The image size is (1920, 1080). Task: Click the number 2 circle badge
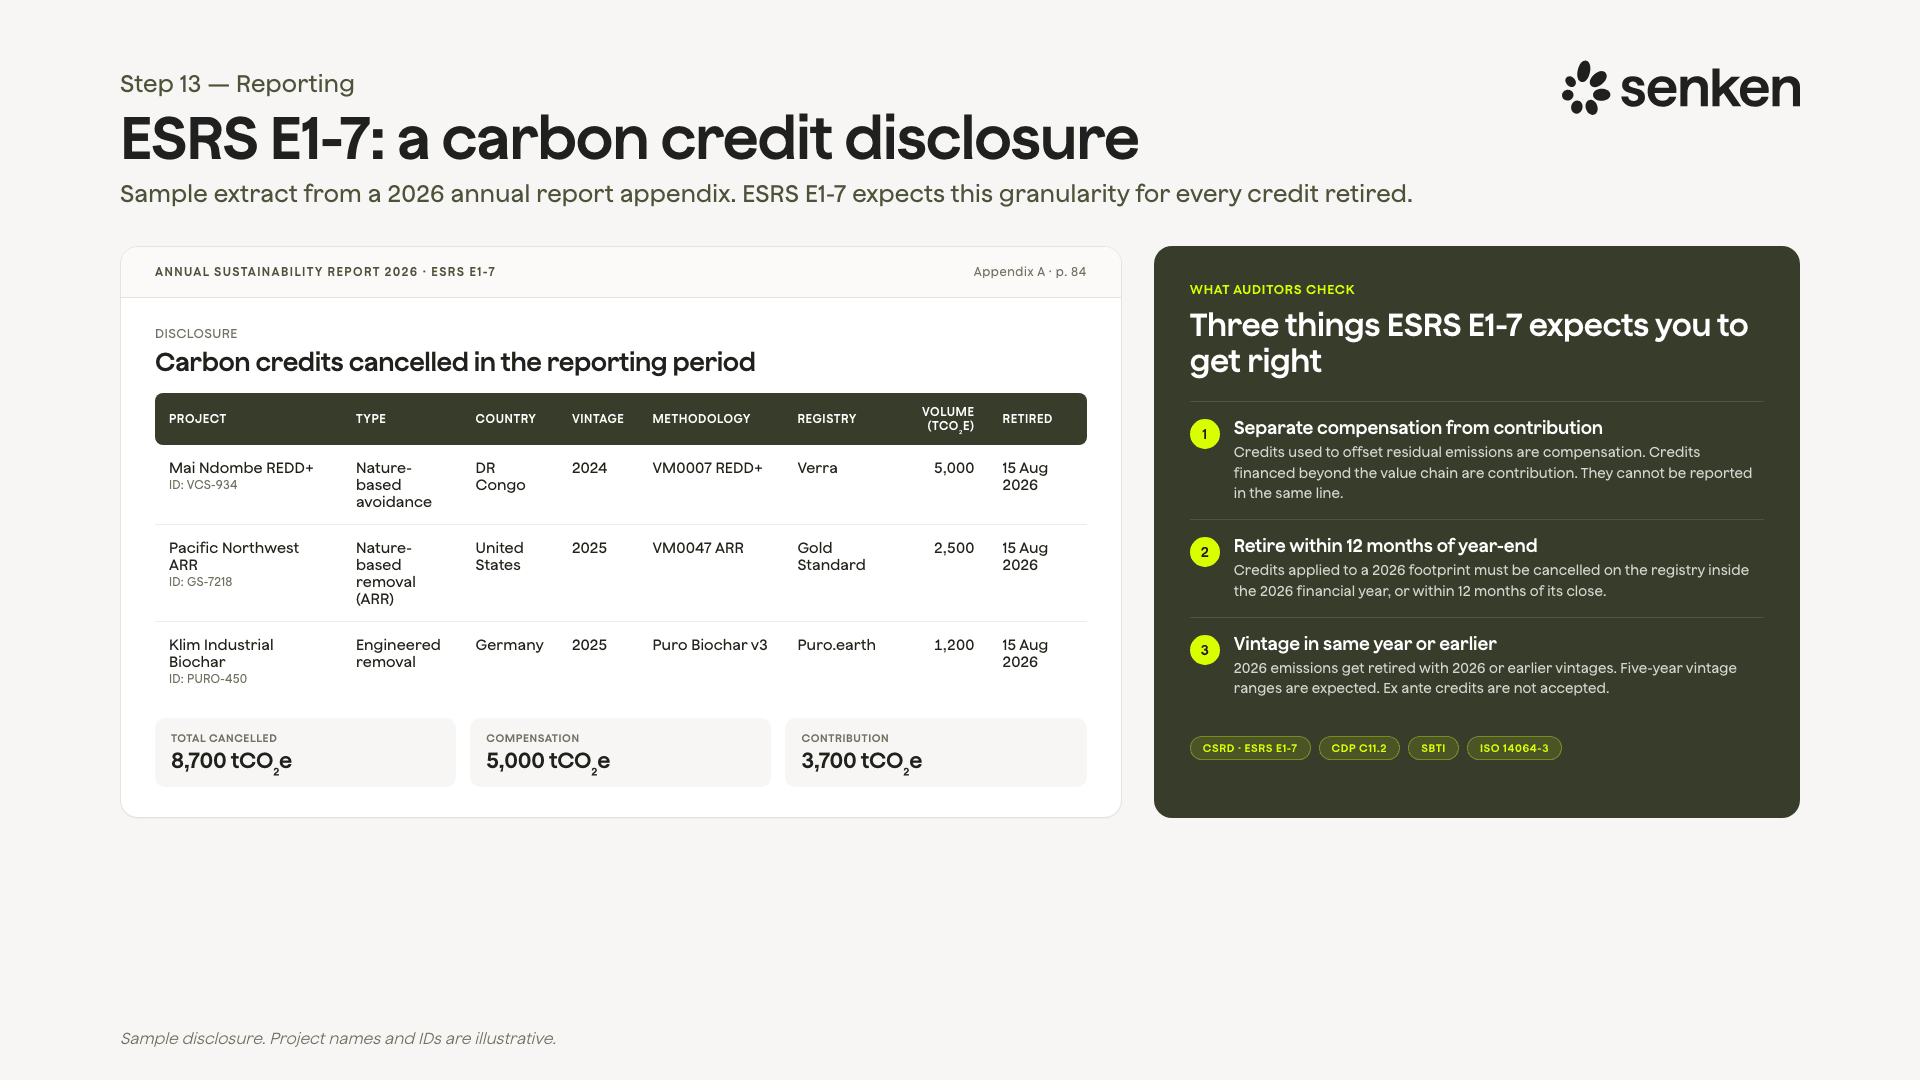[1205, 552]
